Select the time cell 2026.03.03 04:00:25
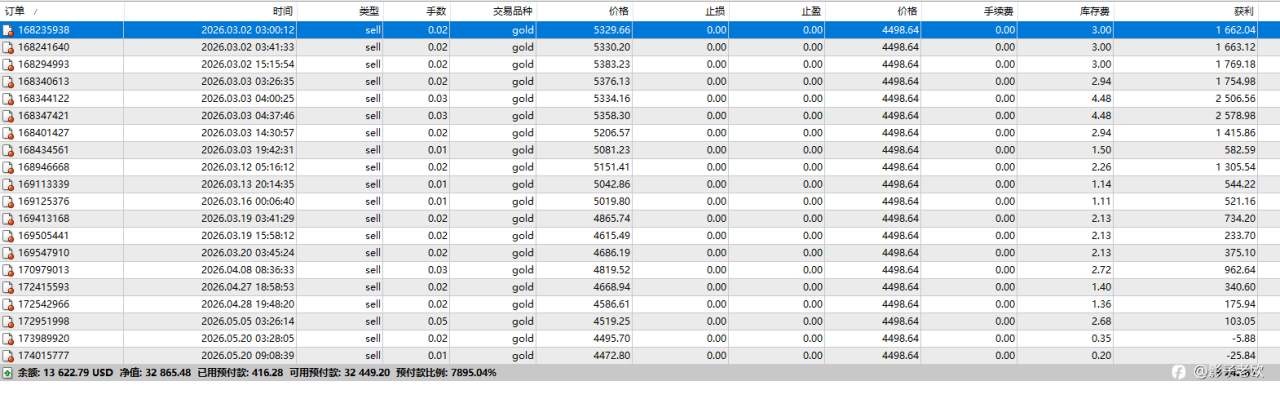The width and height of the screenshot is (1280, 399). (247, 98)
